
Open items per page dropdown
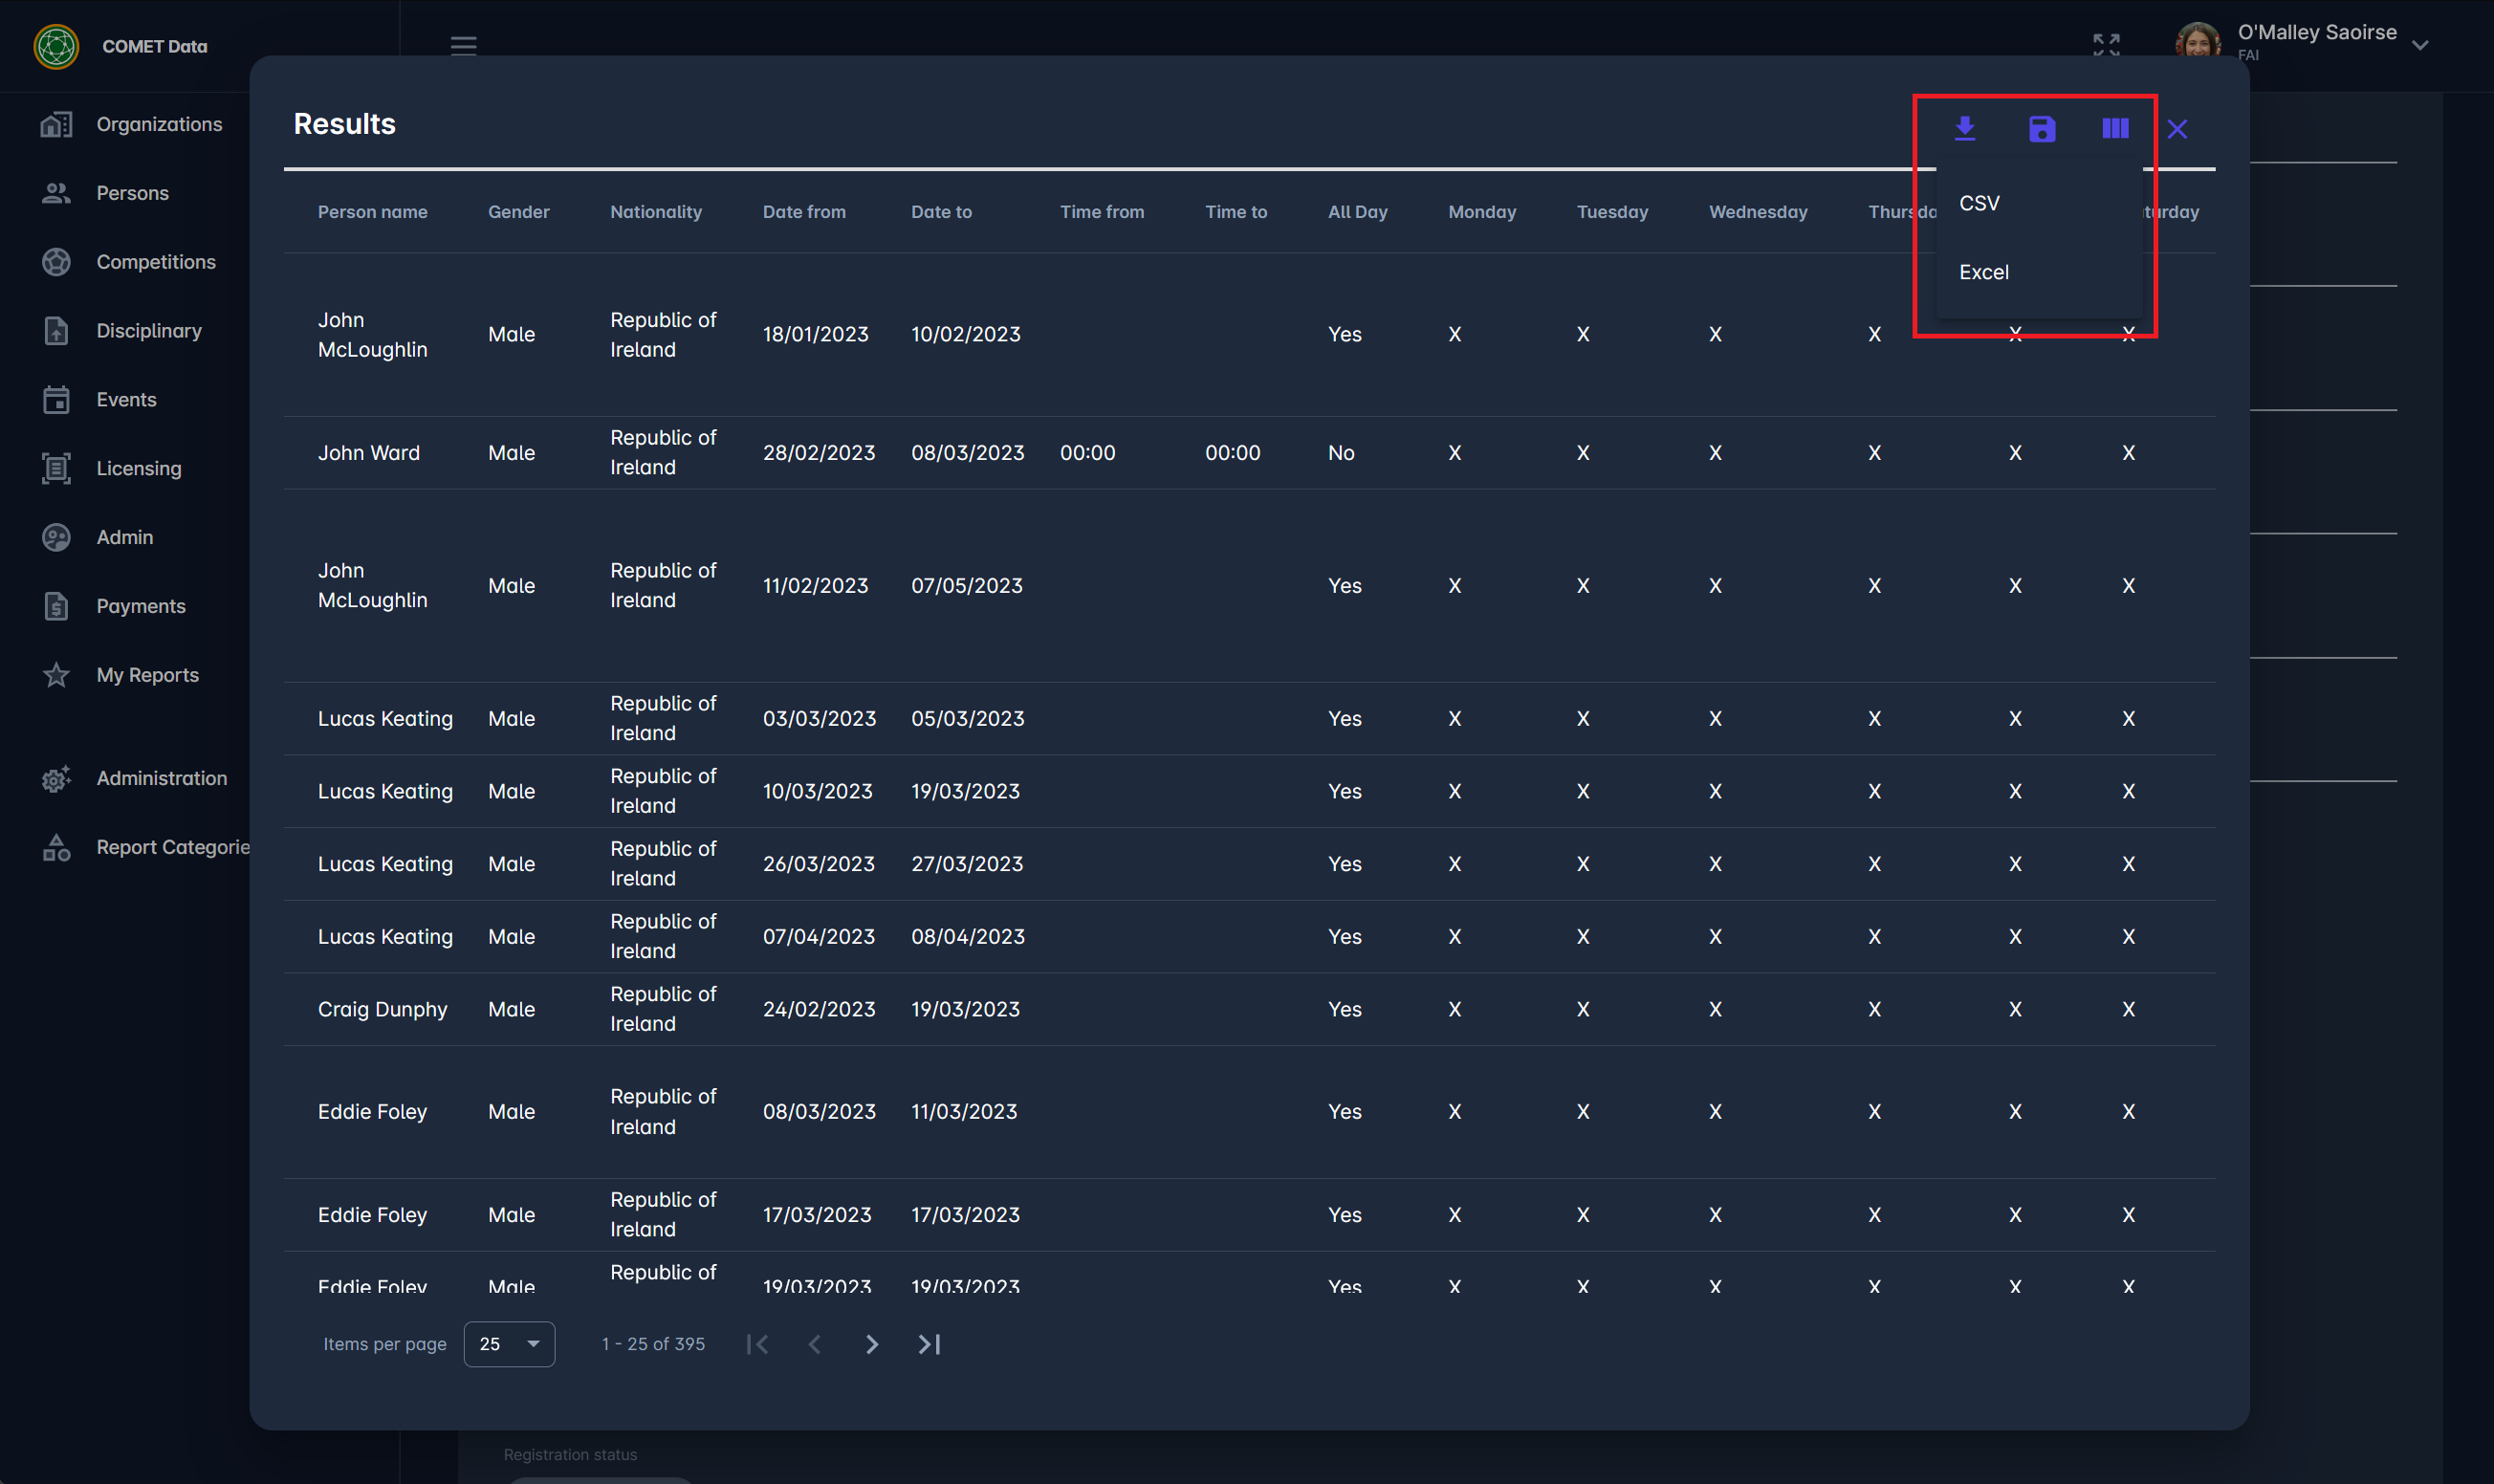pyautogui.click(x=509, y=1344)
